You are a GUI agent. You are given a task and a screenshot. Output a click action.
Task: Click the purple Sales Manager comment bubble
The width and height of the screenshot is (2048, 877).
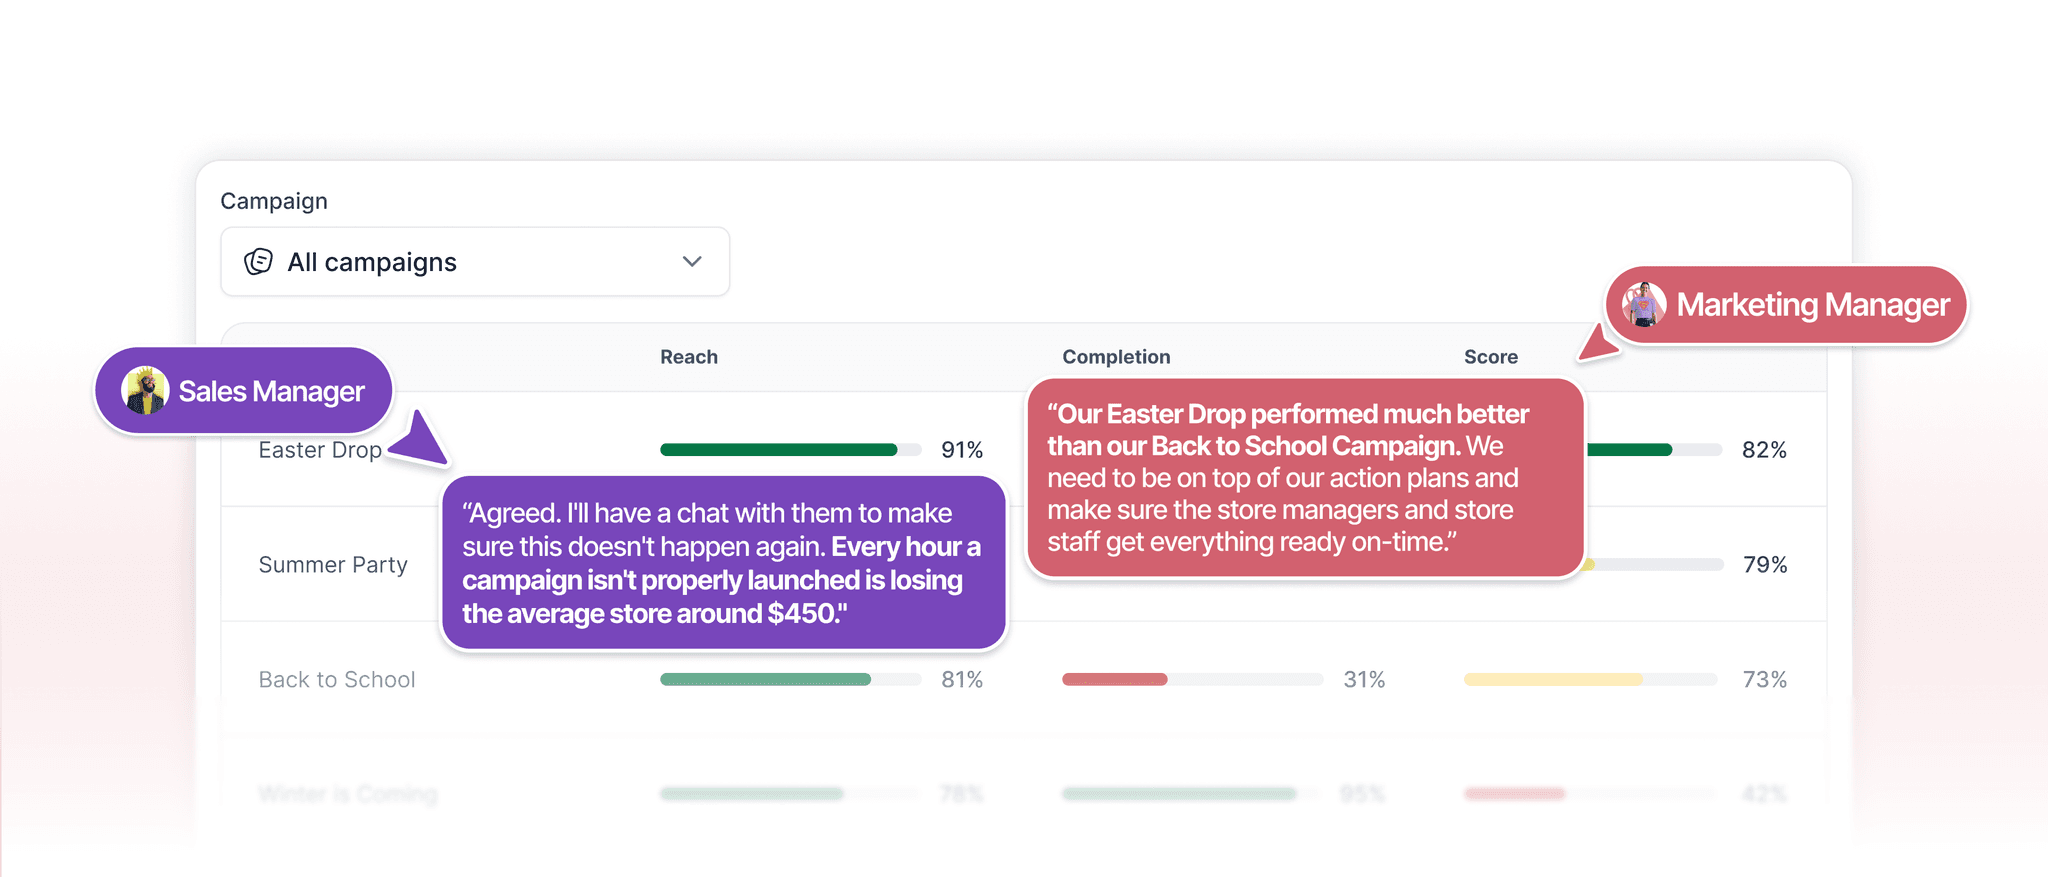click(x=723, y=563)
